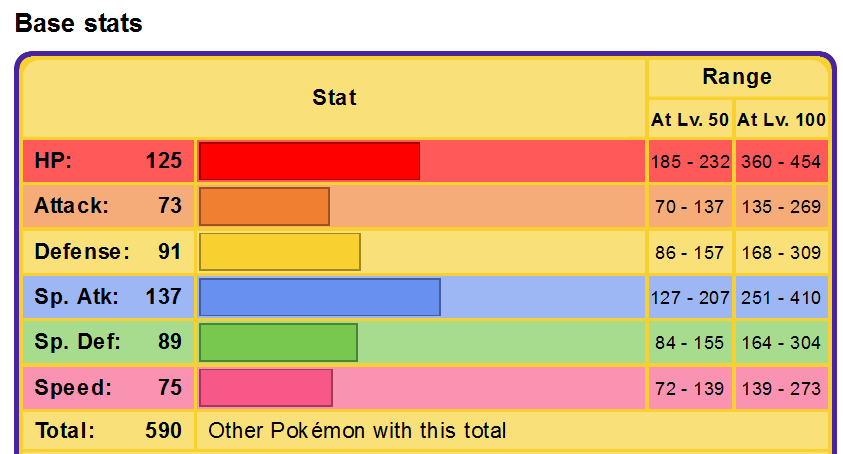Screen dimensions: 843x454
Task: Click the red HP stat bar
Action: pyautogui.click(x=309, y=161)
